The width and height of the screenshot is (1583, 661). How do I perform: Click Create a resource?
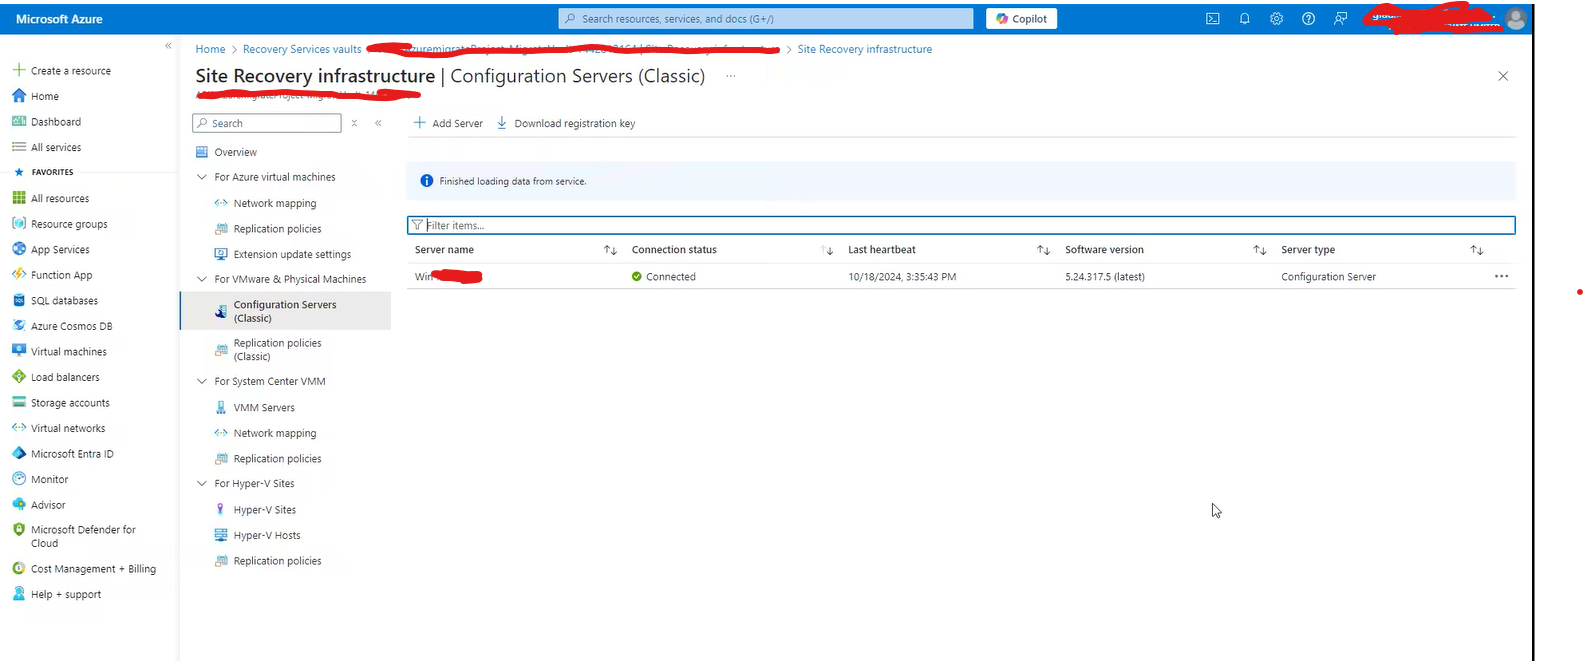[x=61, y=71]
